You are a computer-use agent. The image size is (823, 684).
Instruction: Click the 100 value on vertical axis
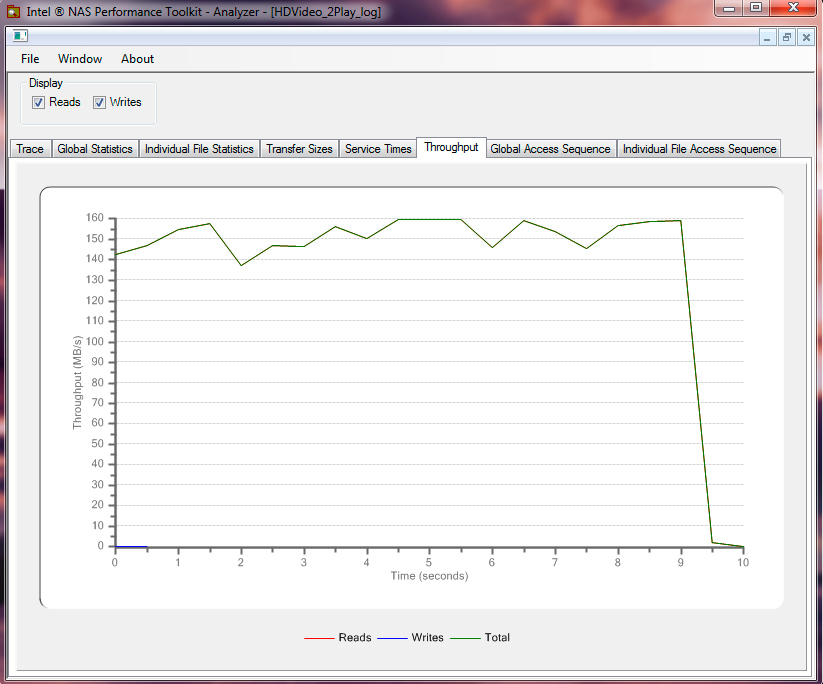tap(95, 341)
